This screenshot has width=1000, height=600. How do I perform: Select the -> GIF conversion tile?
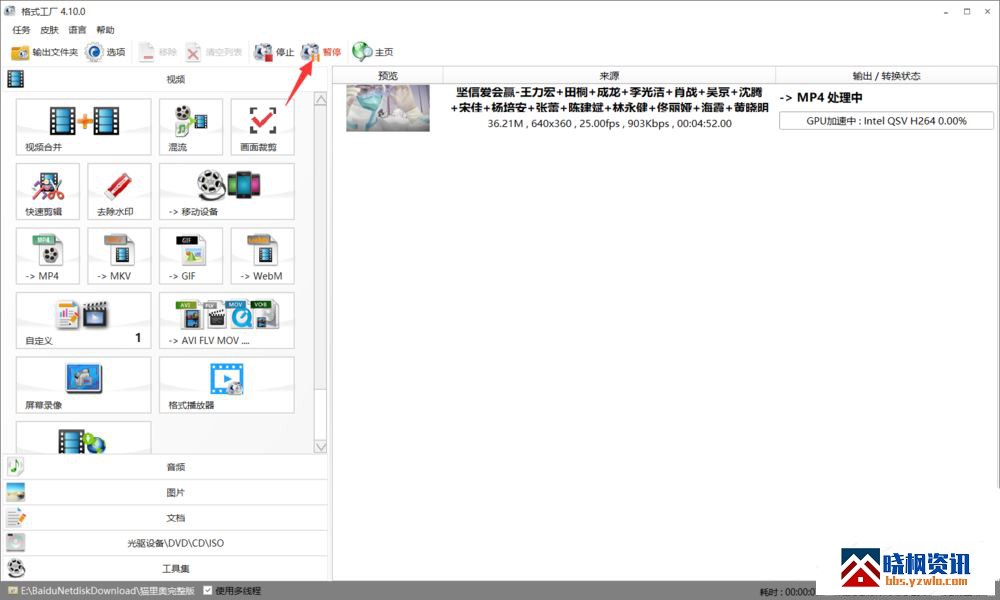(191, 256)
